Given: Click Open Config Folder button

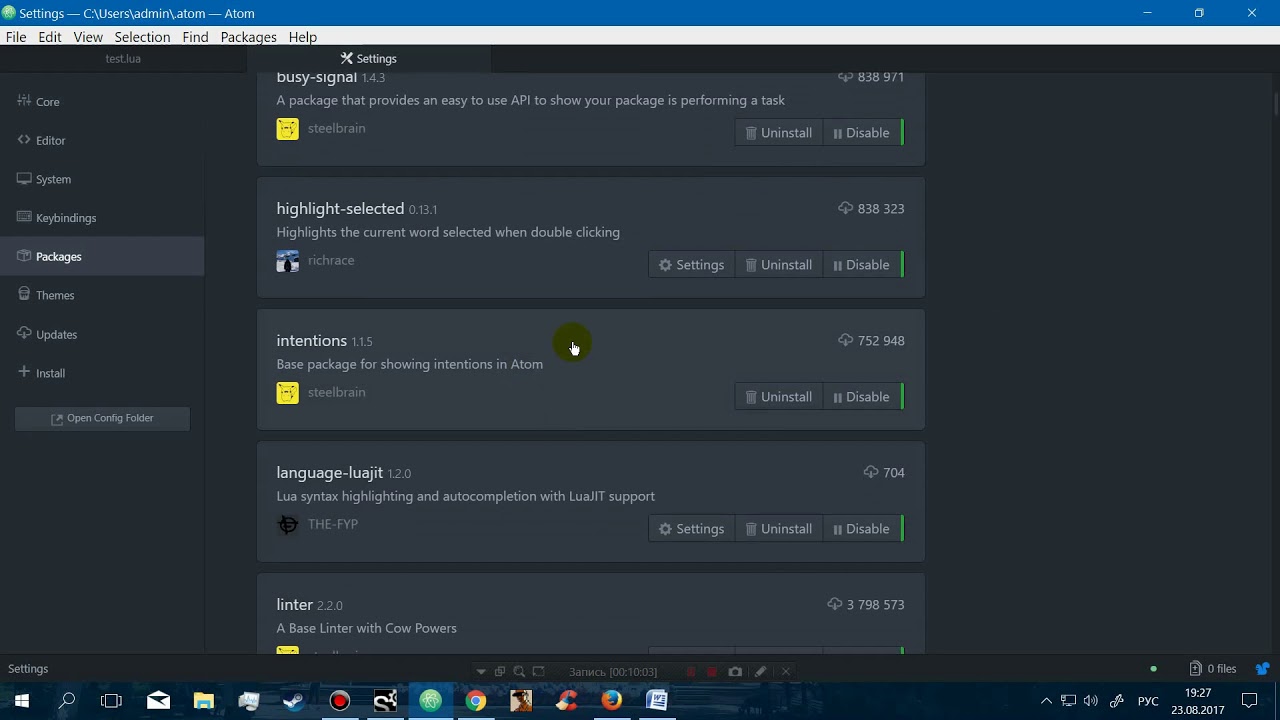Looking at the screenshot, I should (x=102, y=418).
